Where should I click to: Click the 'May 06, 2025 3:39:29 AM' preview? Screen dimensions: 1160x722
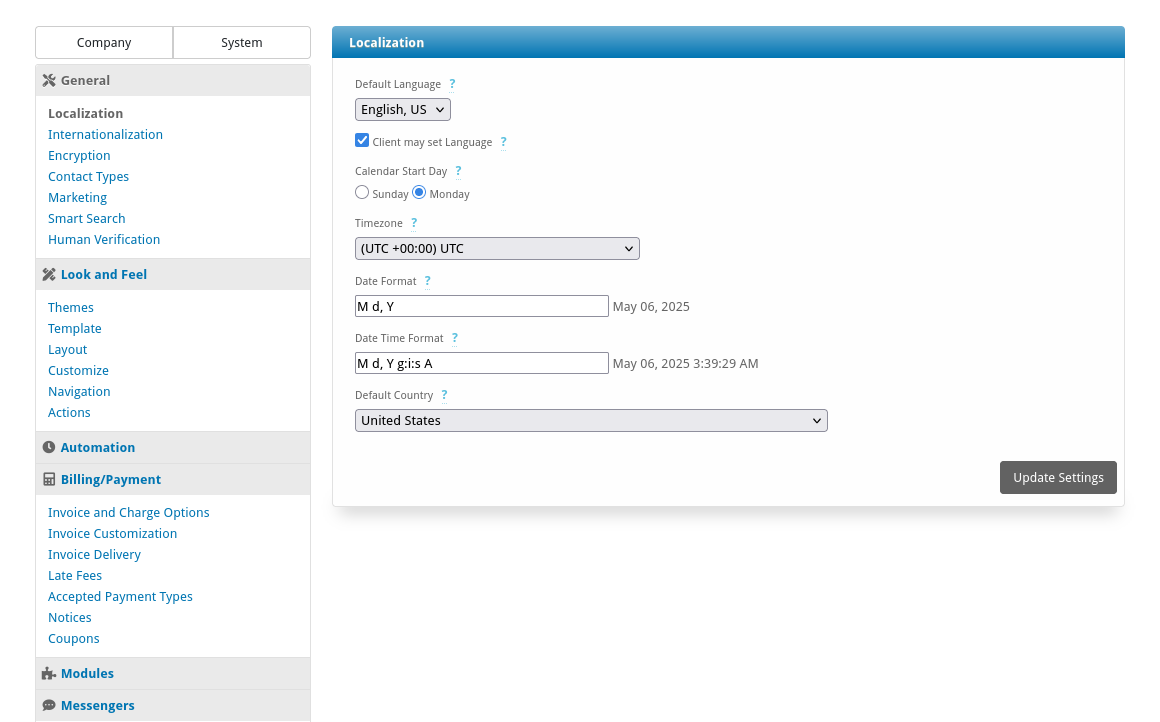pyautogui.click(x=686, y=364)
